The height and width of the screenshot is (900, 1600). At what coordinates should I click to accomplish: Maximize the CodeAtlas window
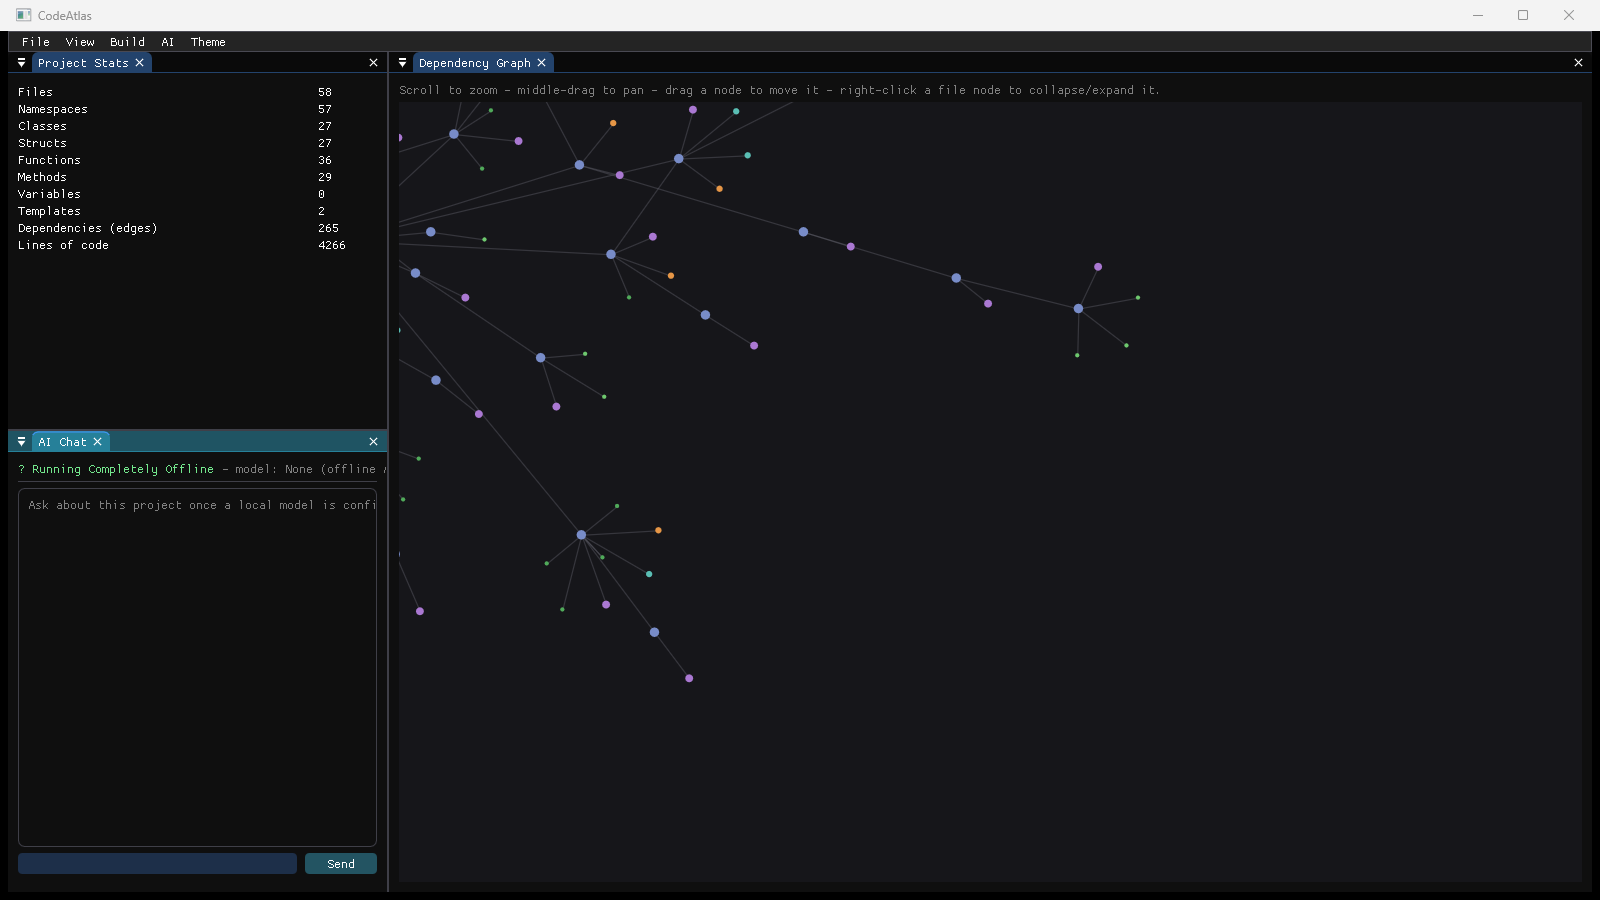click(x=1523, y=15)
